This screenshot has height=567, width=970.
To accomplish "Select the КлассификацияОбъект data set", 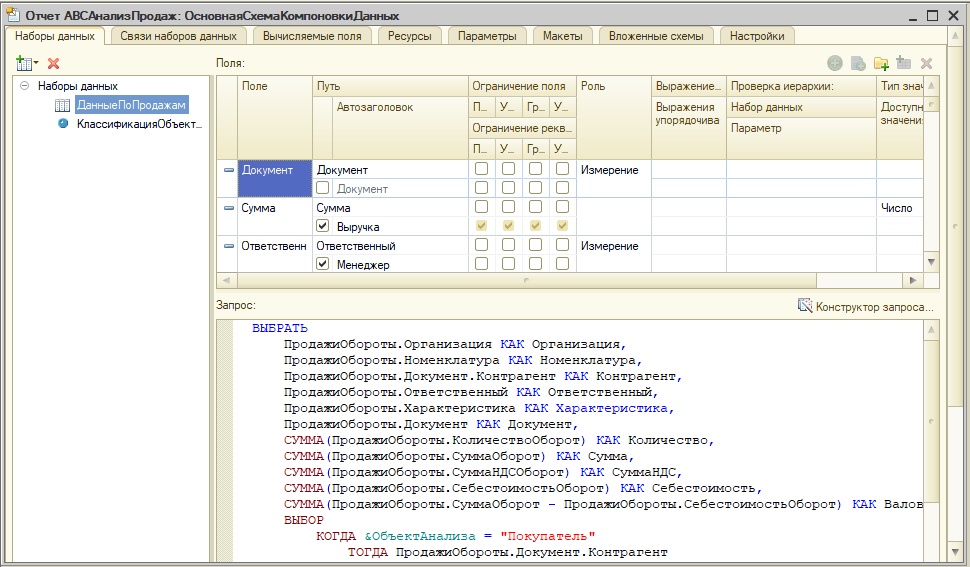I will point(139,124).
